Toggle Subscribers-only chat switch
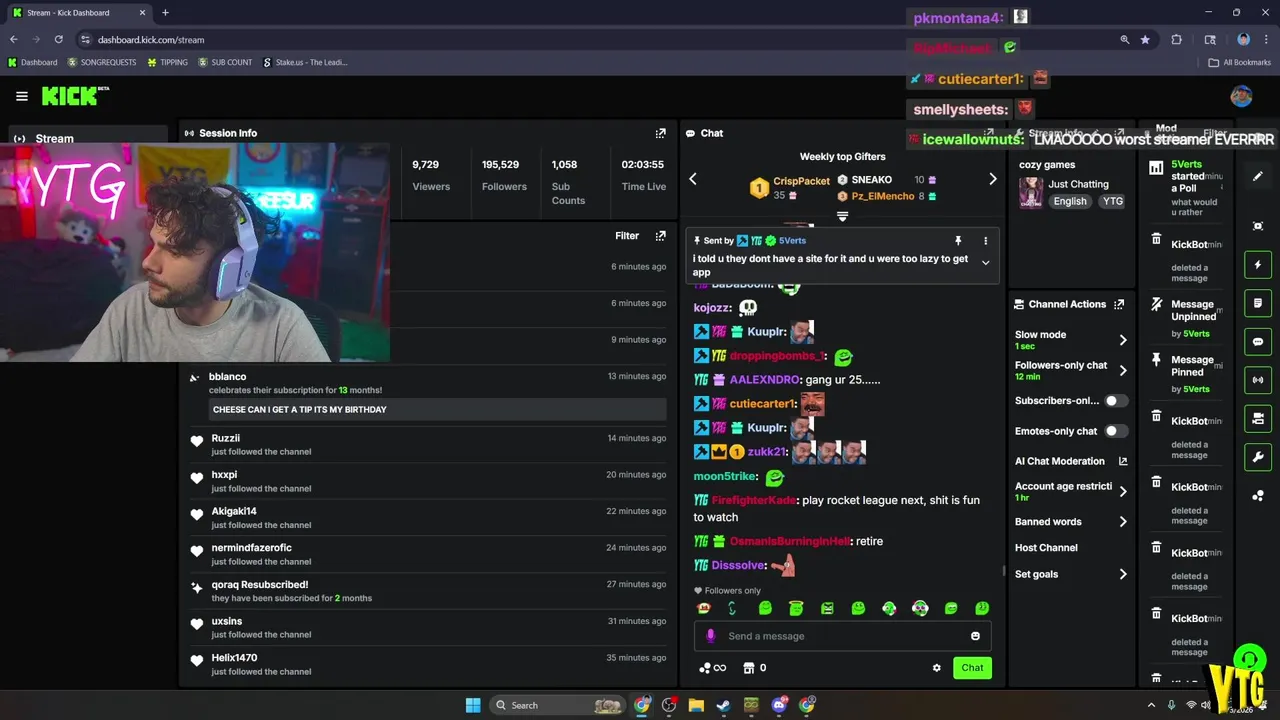The height and width of the screenshot is (720, 1280). (x=1116, y=401)
